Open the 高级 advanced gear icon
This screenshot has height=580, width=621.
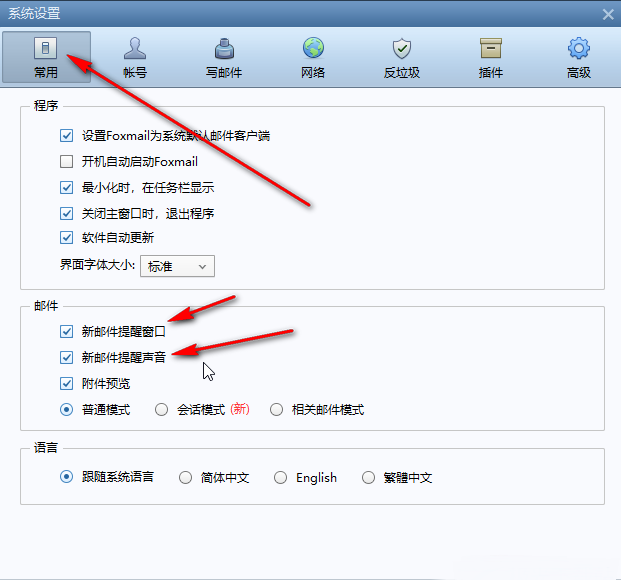579,48
